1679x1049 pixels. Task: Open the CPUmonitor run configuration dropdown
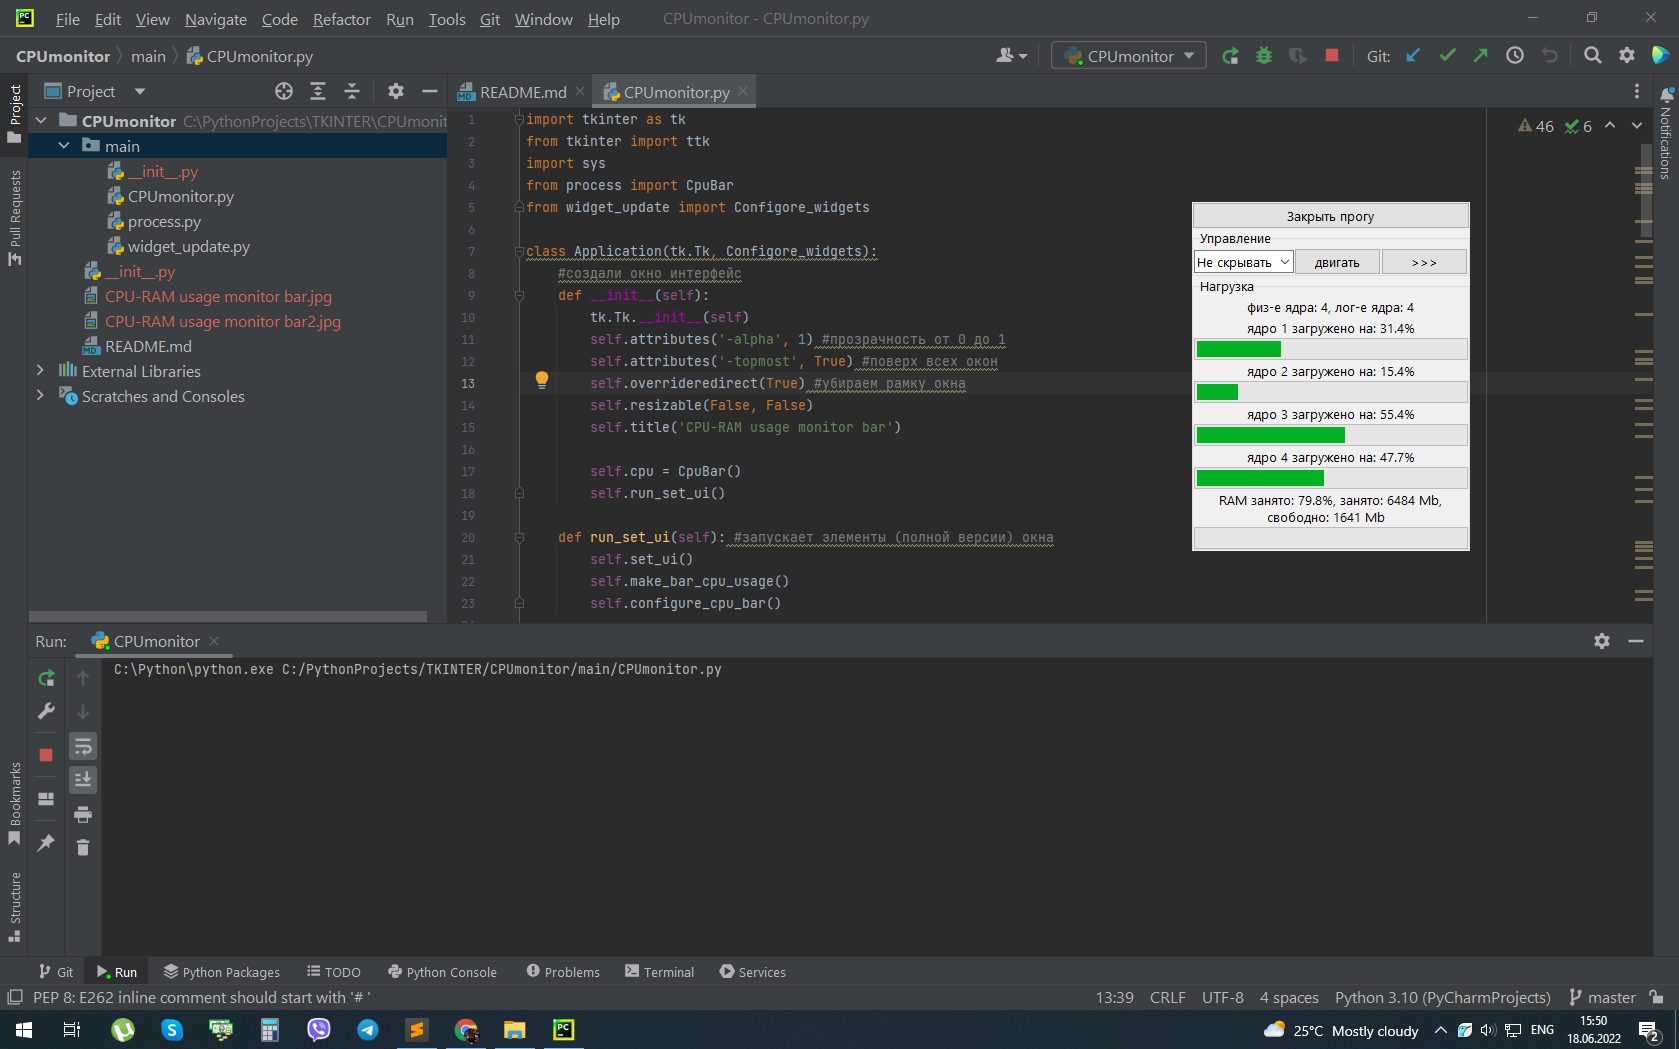1130,56
